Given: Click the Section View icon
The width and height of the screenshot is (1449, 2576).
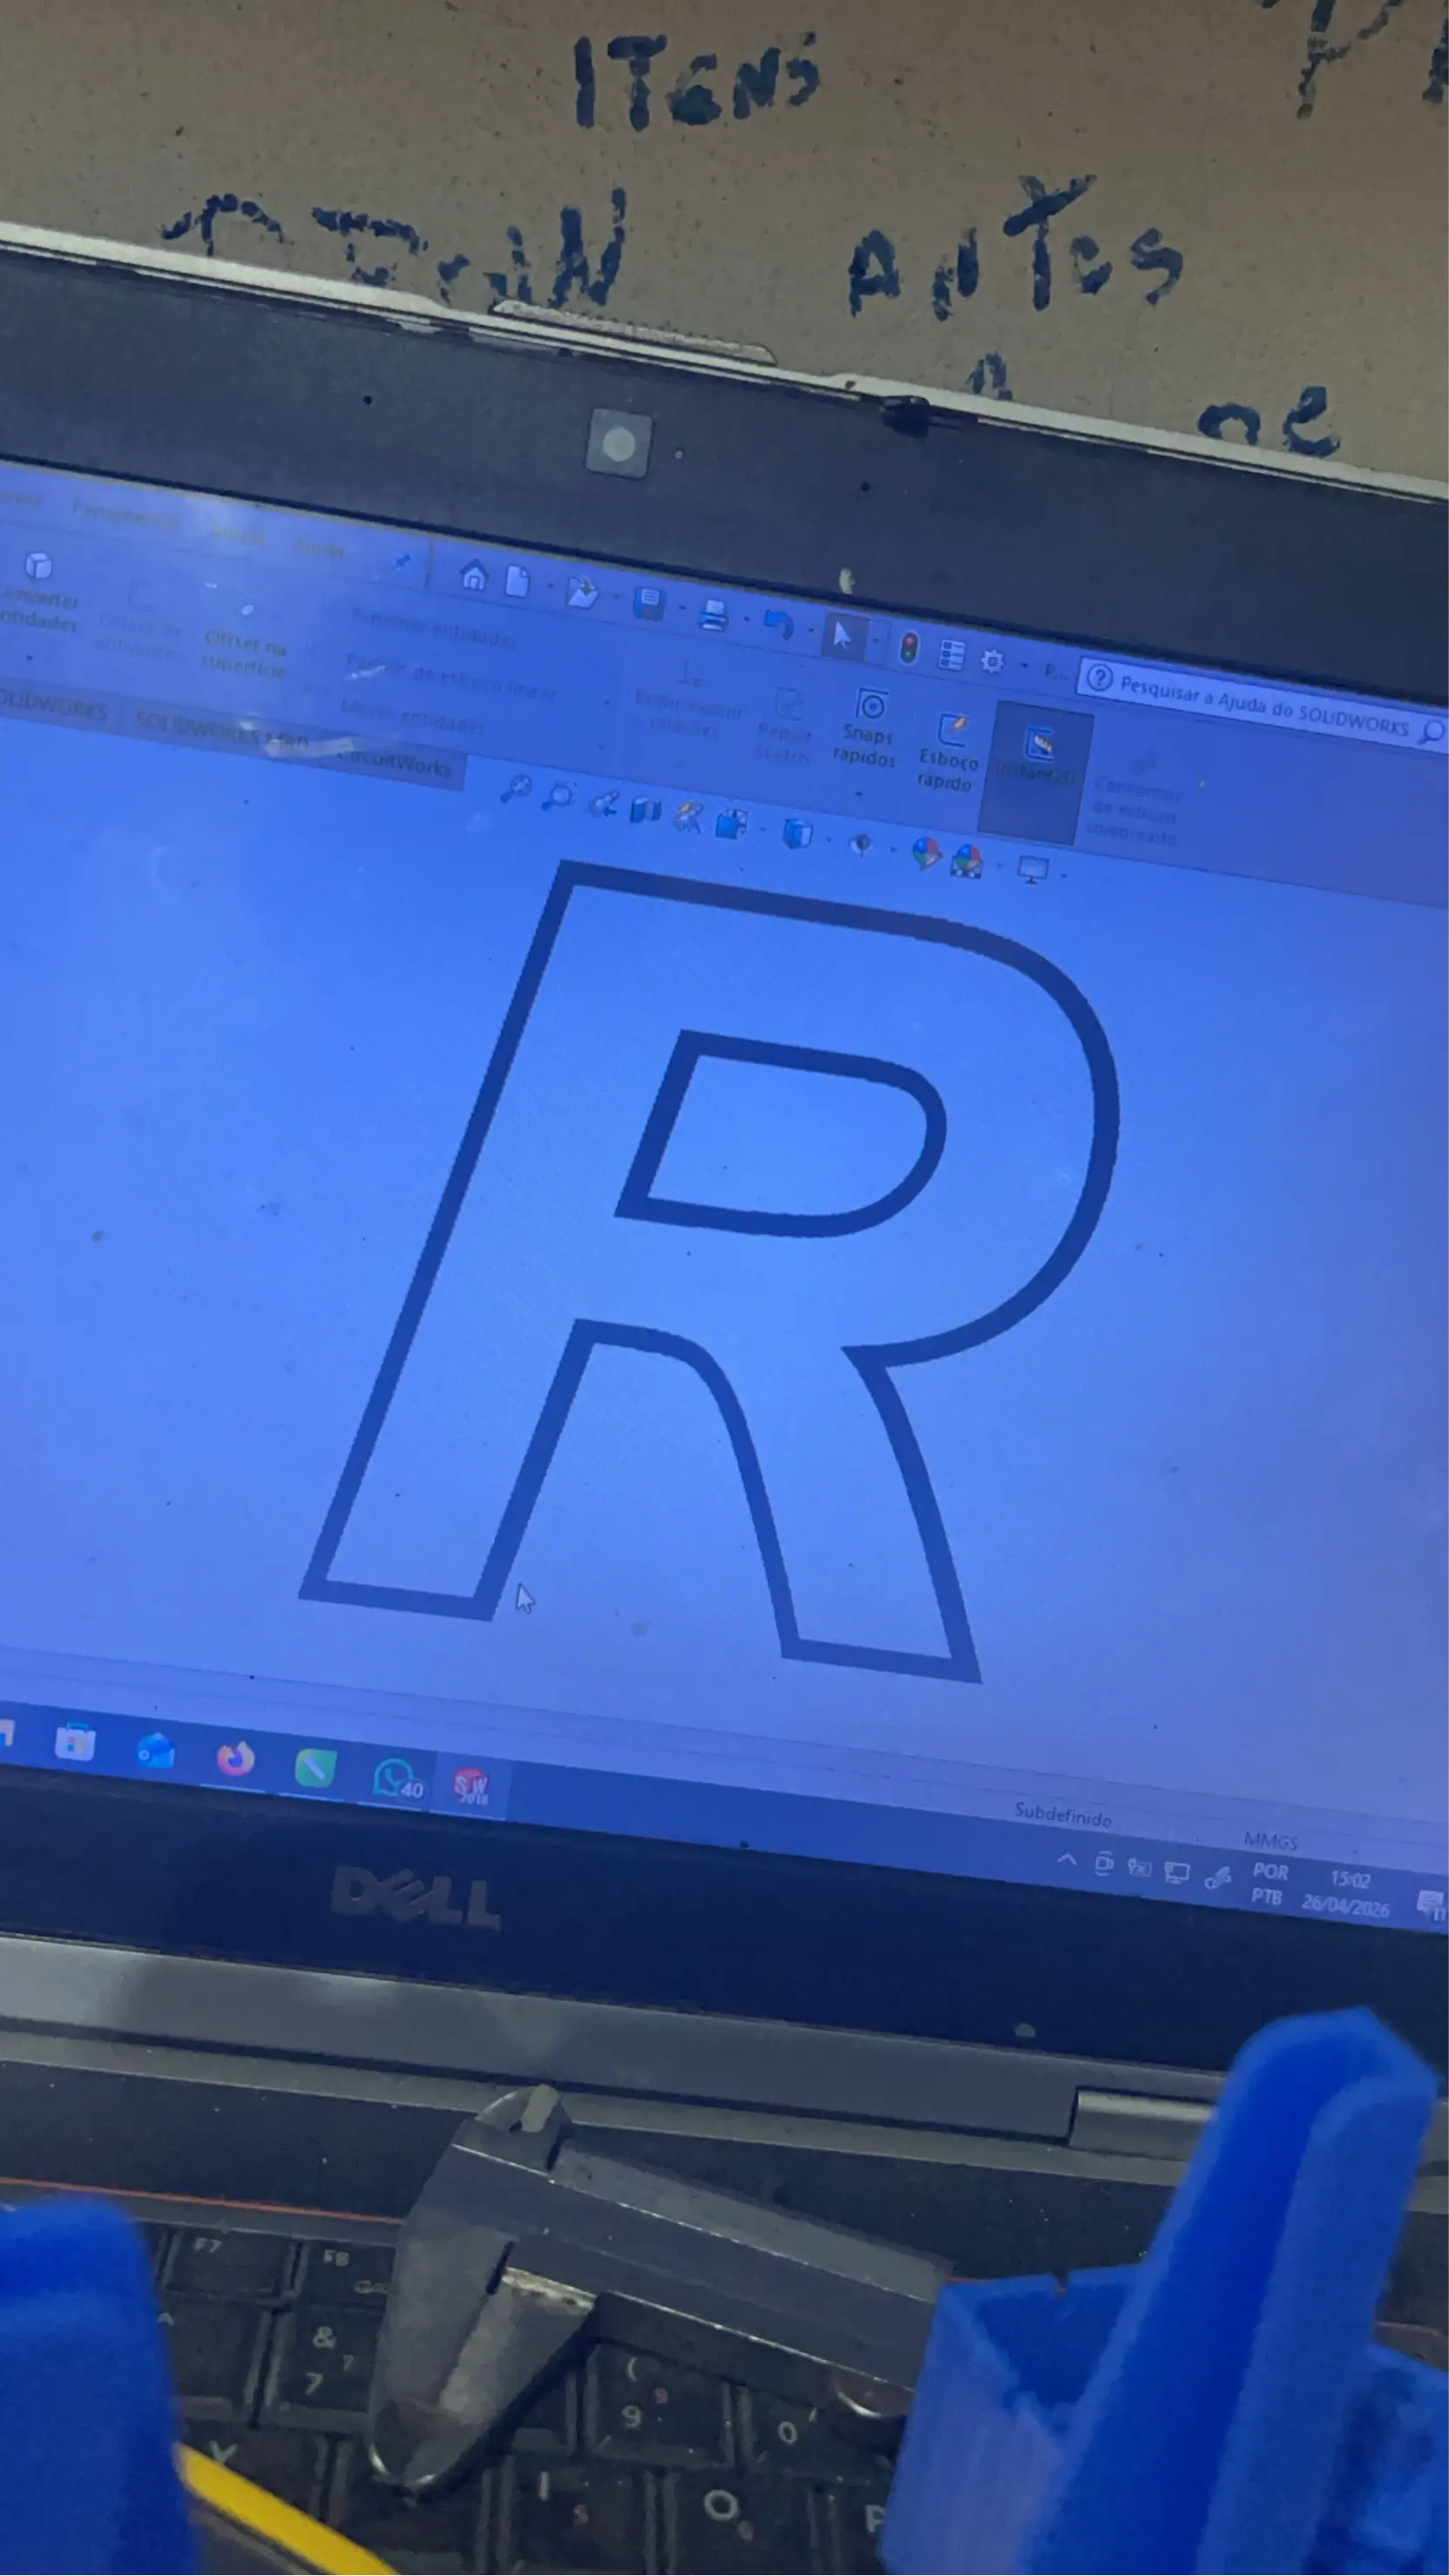Looking at the screenshot, I should click(645, 809).
